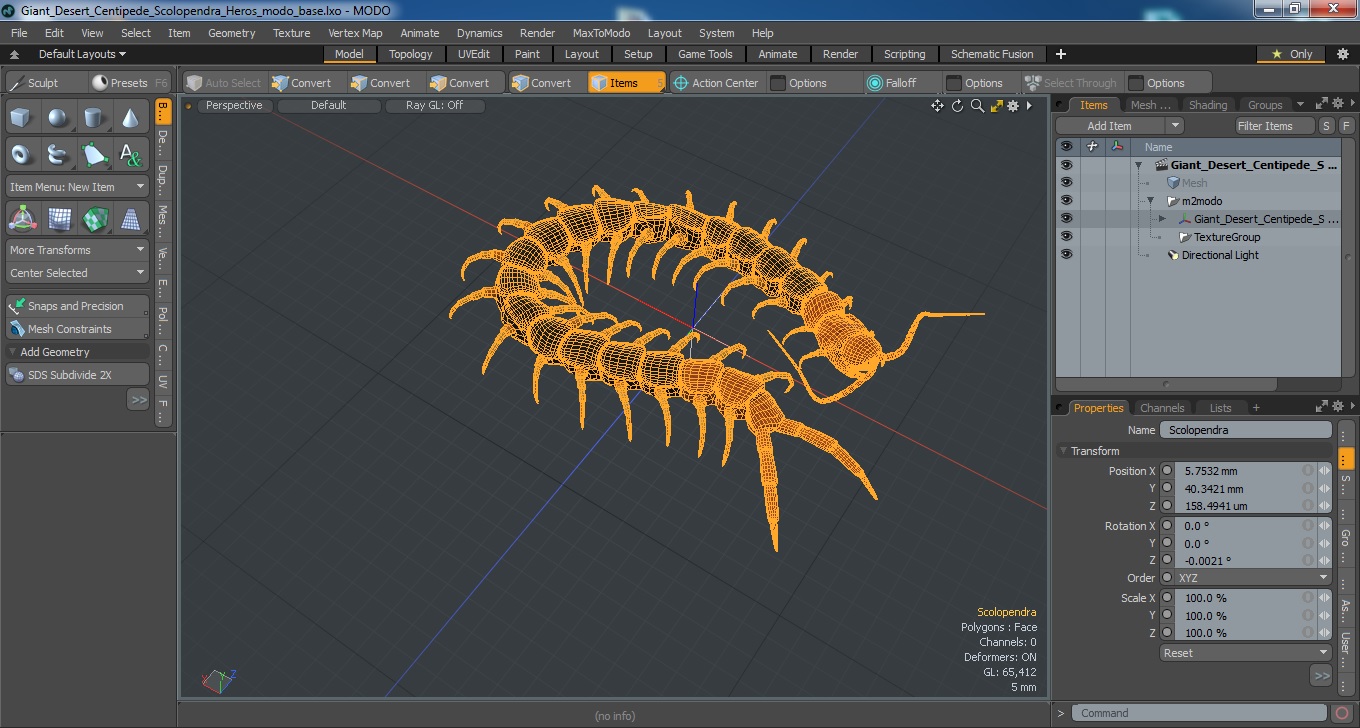
Task: Open the More Transforms dropdown
Action: pyautogui.click(x=77, y=250)
